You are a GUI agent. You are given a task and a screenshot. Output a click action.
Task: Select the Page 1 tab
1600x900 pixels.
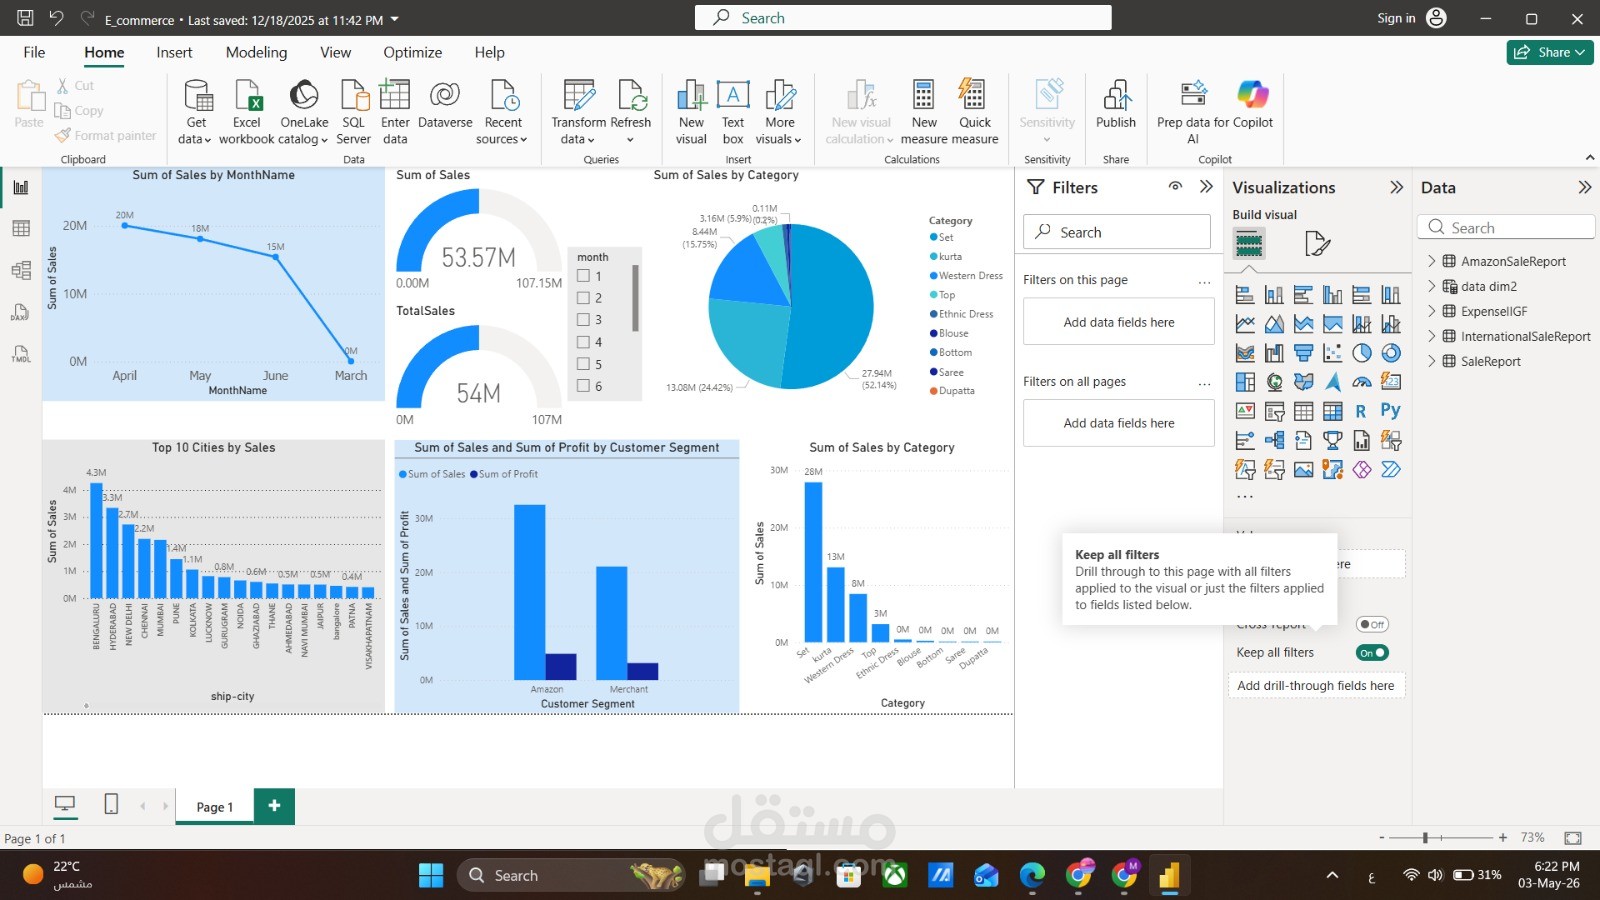[x=215, y=807]
